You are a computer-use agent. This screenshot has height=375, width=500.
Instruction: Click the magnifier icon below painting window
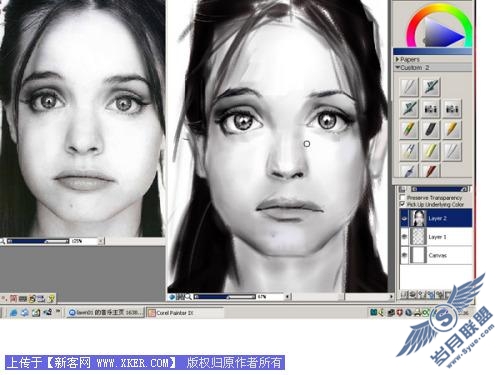click(188, 296)
